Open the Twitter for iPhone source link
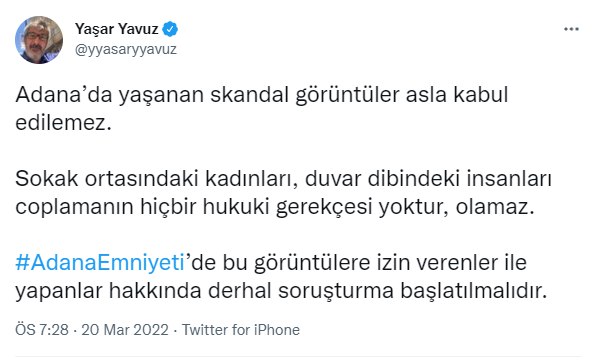 (241, 330)
